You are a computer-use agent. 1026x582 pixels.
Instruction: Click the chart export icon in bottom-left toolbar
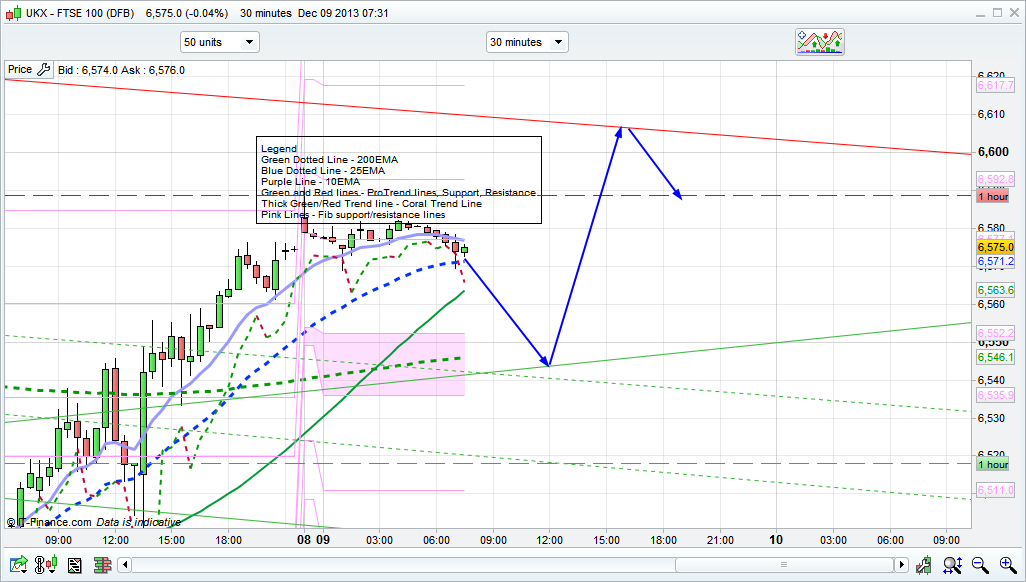pos(18,566)
